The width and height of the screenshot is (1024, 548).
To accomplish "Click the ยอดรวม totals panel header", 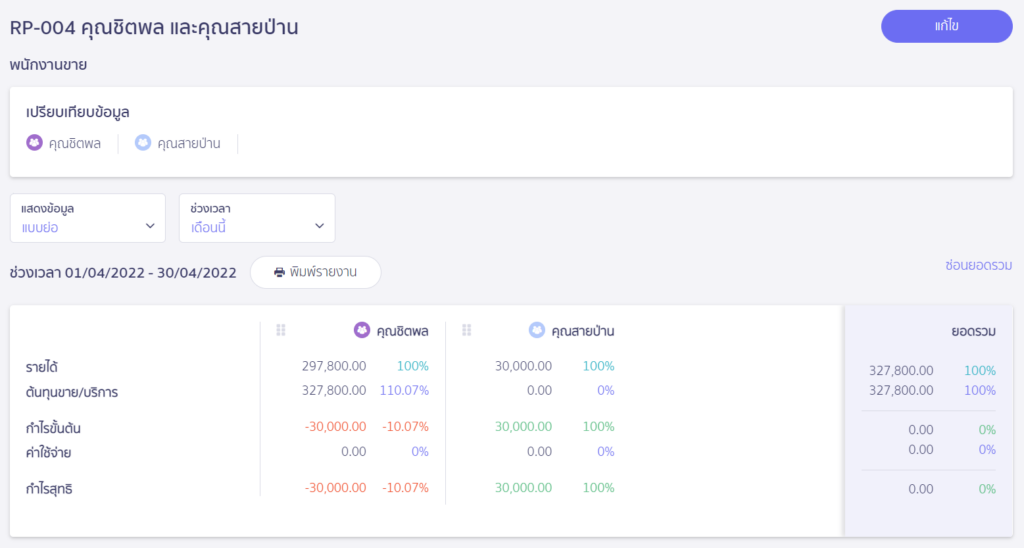I will (973, 330).
